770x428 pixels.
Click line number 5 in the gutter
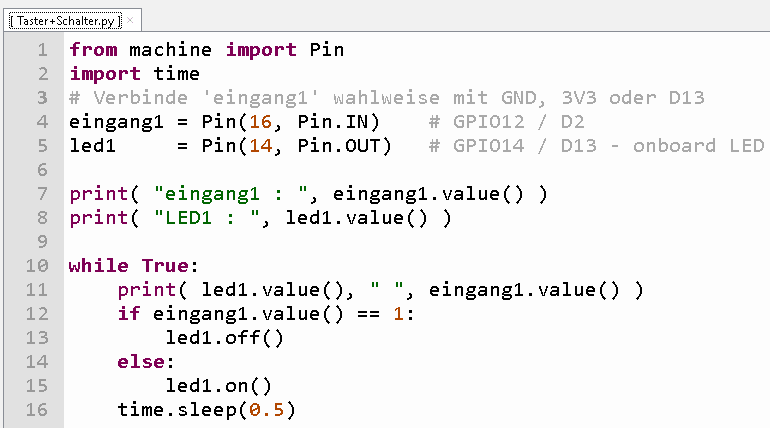tap(41, 145)
